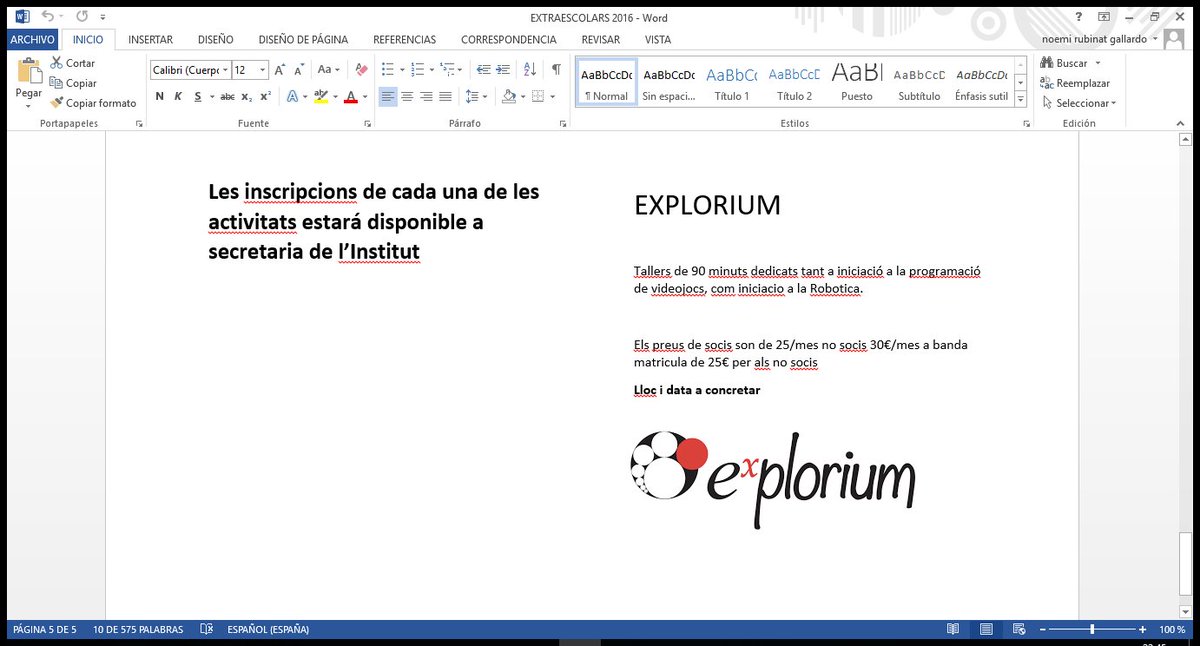
Task: Select the Copiar formato paintbrush
Action: (x=93, y=103)
